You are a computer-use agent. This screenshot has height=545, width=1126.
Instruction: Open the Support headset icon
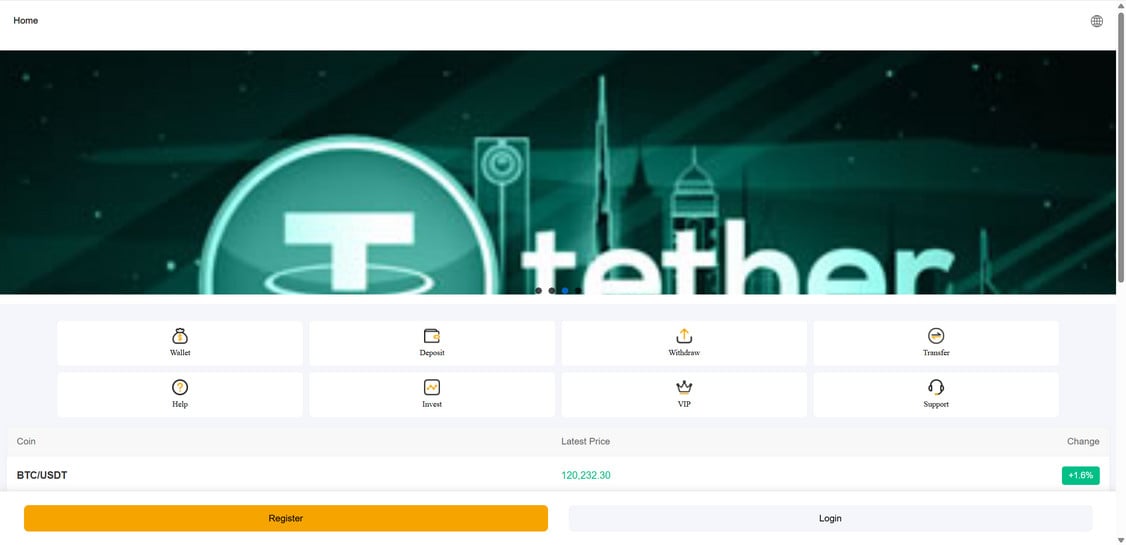936,388
